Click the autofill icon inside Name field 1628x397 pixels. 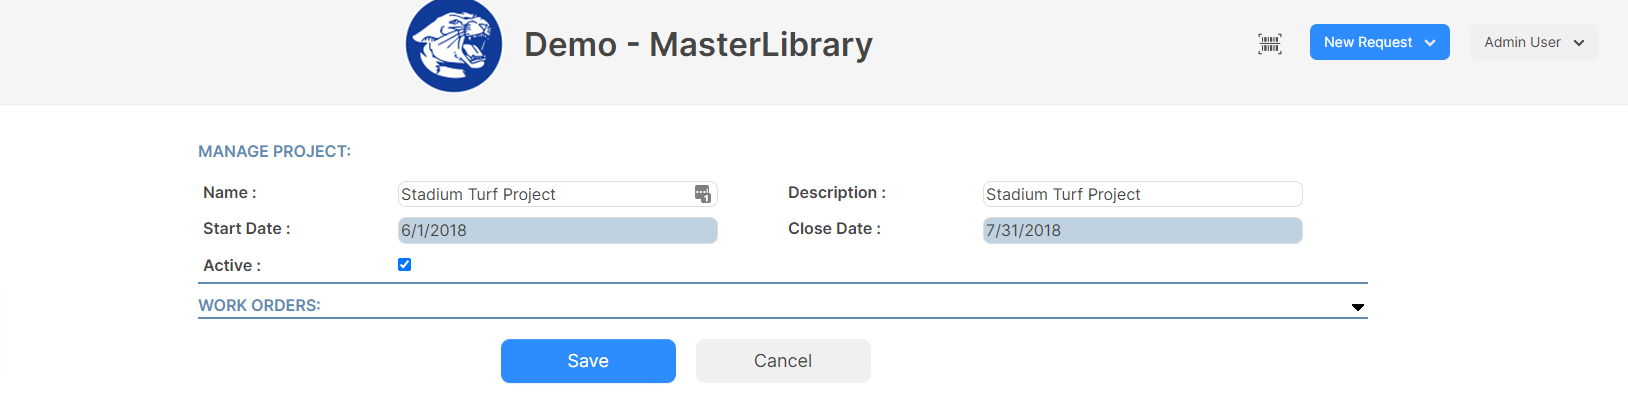coord(703,194)
